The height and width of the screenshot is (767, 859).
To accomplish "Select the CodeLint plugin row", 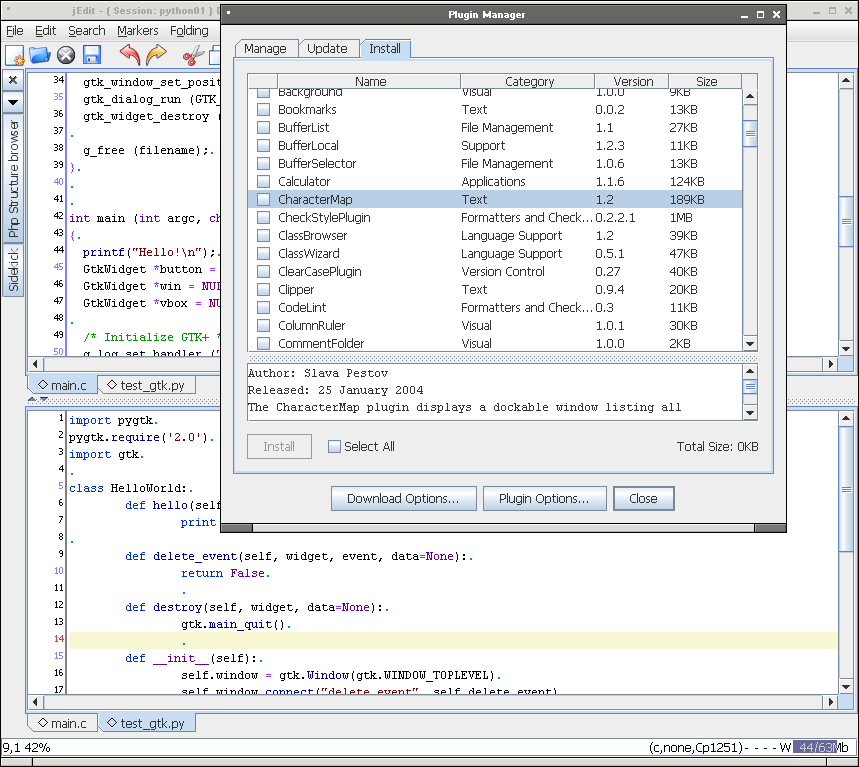I will click(495, 307).
